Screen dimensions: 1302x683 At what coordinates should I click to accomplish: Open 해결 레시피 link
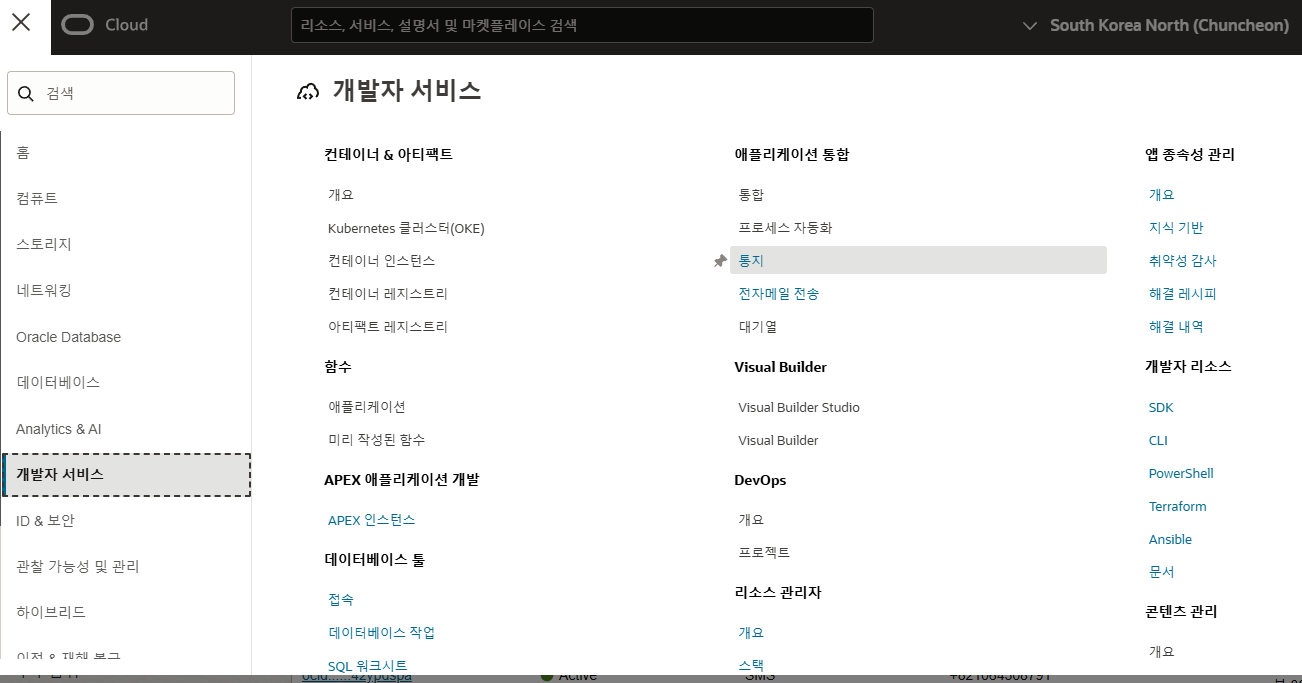point(1183,294)
